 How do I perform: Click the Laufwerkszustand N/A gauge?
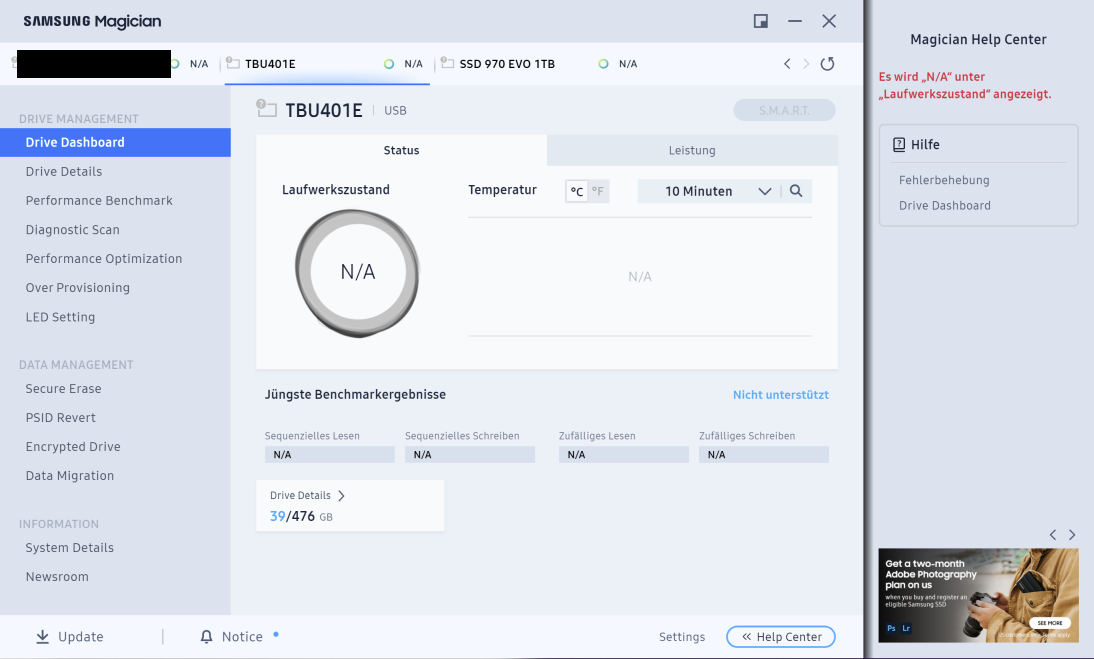click(357, 272)
